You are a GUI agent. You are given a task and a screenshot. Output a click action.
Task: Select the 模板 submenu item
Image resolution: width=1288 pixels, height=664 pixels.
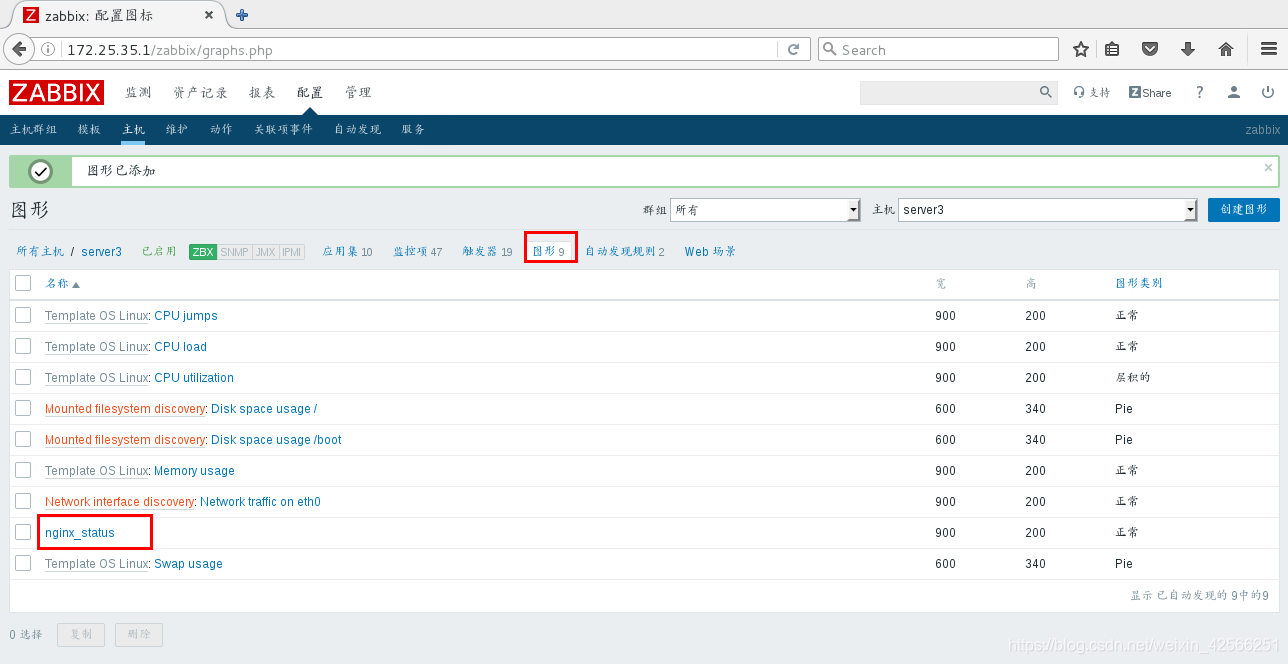89,130
